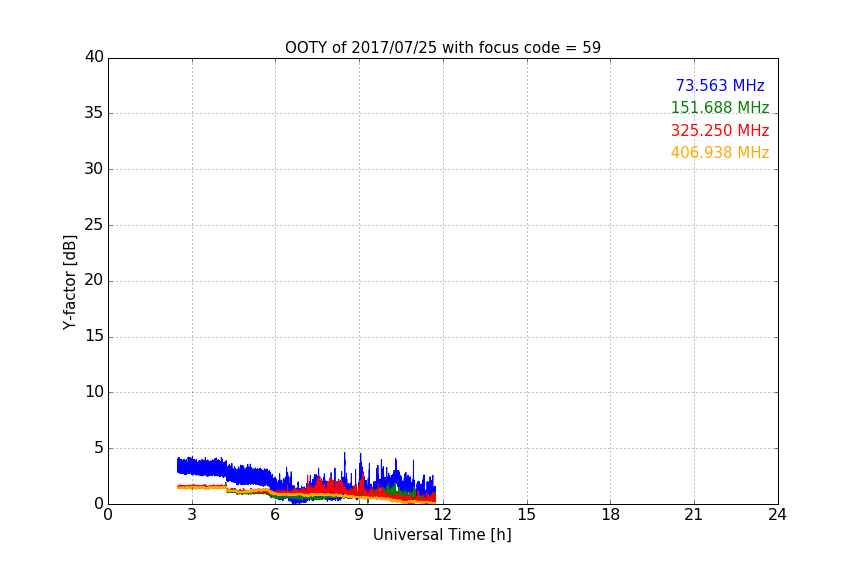Click the x-axis tick label 9

[x=359, y=515]
